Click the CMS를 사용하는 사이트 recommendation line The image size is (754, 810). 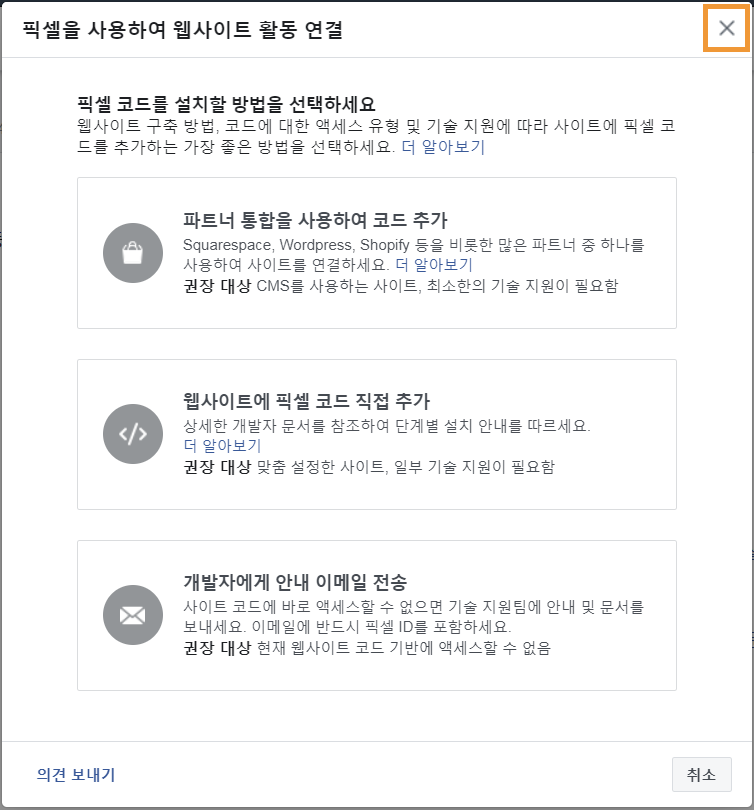tap(401, 286)
